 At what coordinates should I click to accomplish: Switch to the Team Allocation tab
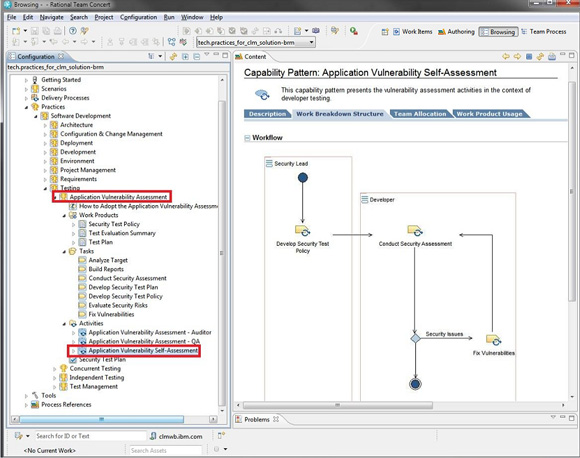(420, 114)
